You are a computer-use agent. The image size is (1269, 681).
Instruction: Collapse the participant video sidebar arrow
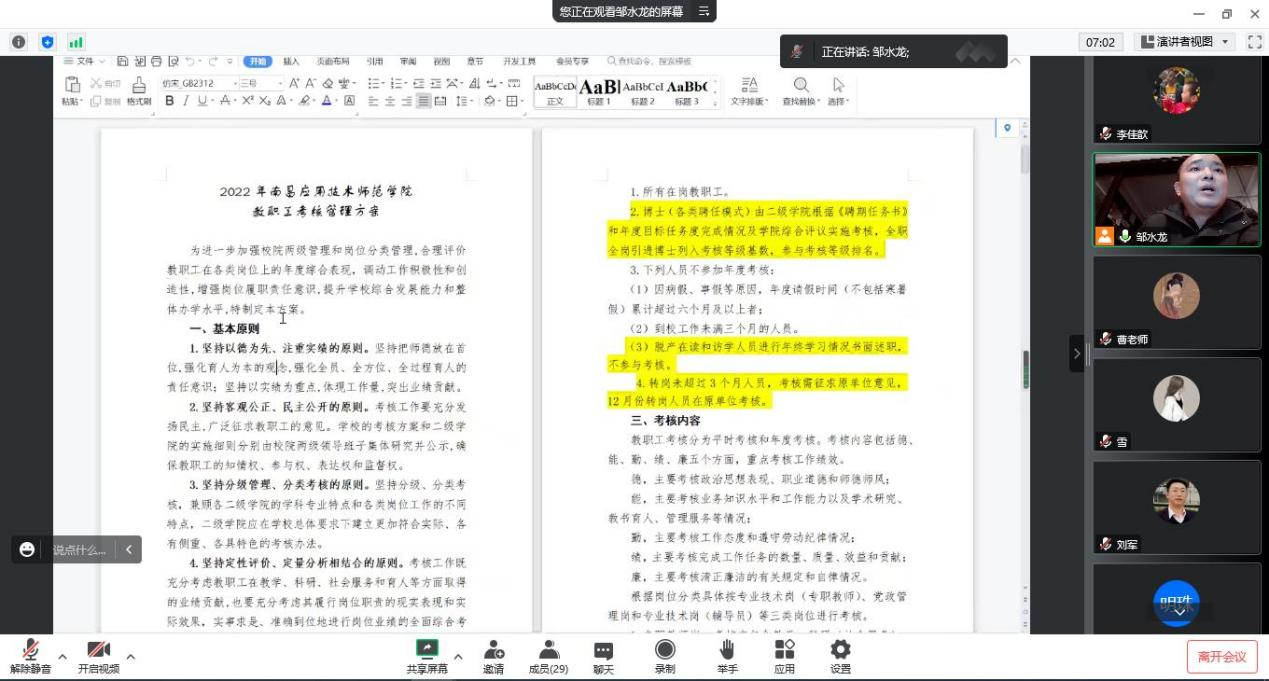1077,353
